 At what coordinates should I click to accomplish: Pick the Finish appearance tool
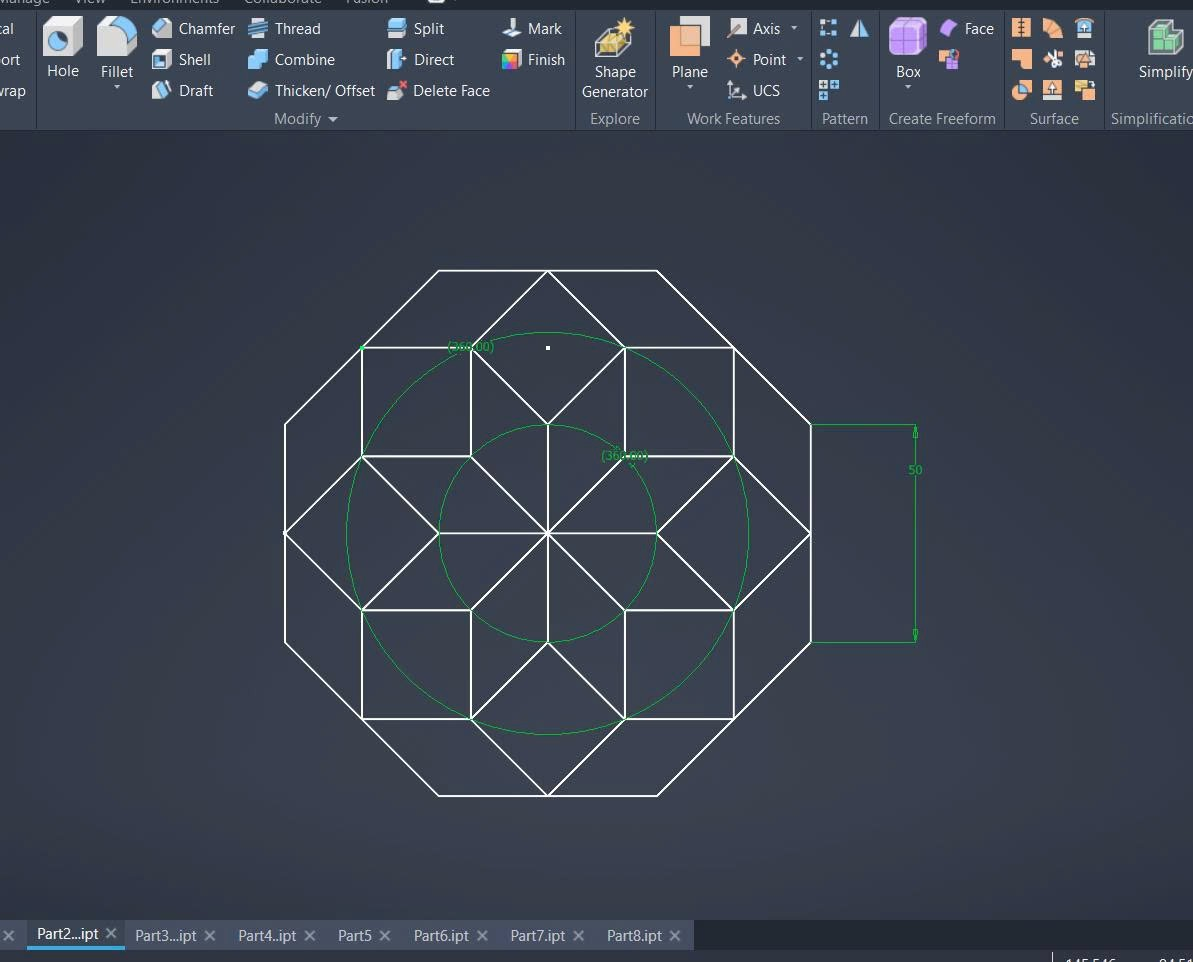click(x=533, y=59)
